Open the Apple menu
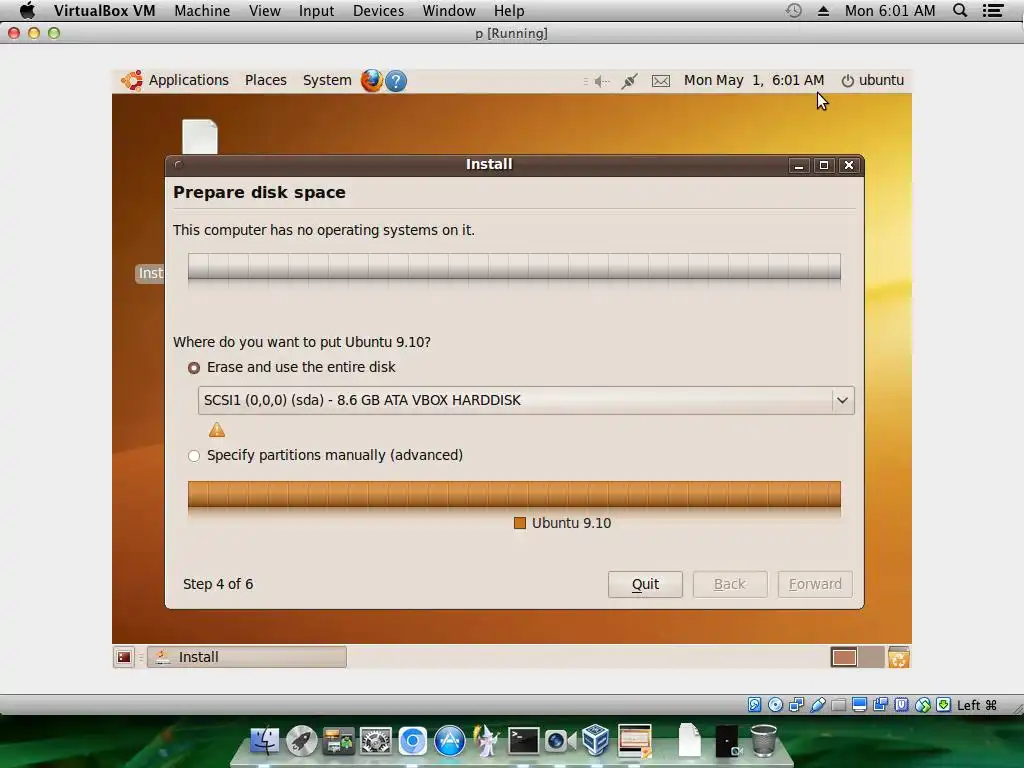This screenshot has height=768, width=1024. coord(27,10)
